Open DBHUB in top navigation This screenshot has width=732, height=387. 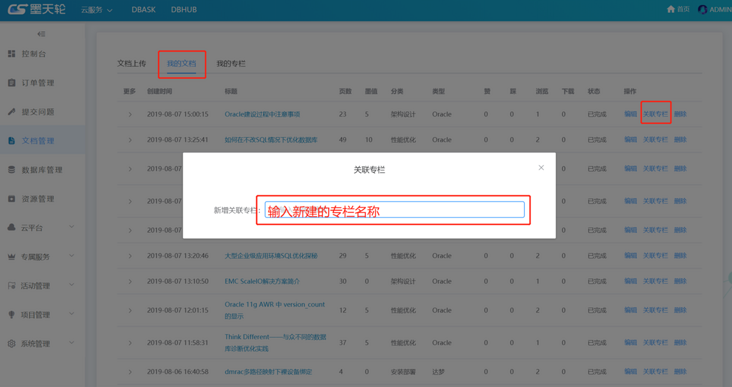[x=184, y=10]
